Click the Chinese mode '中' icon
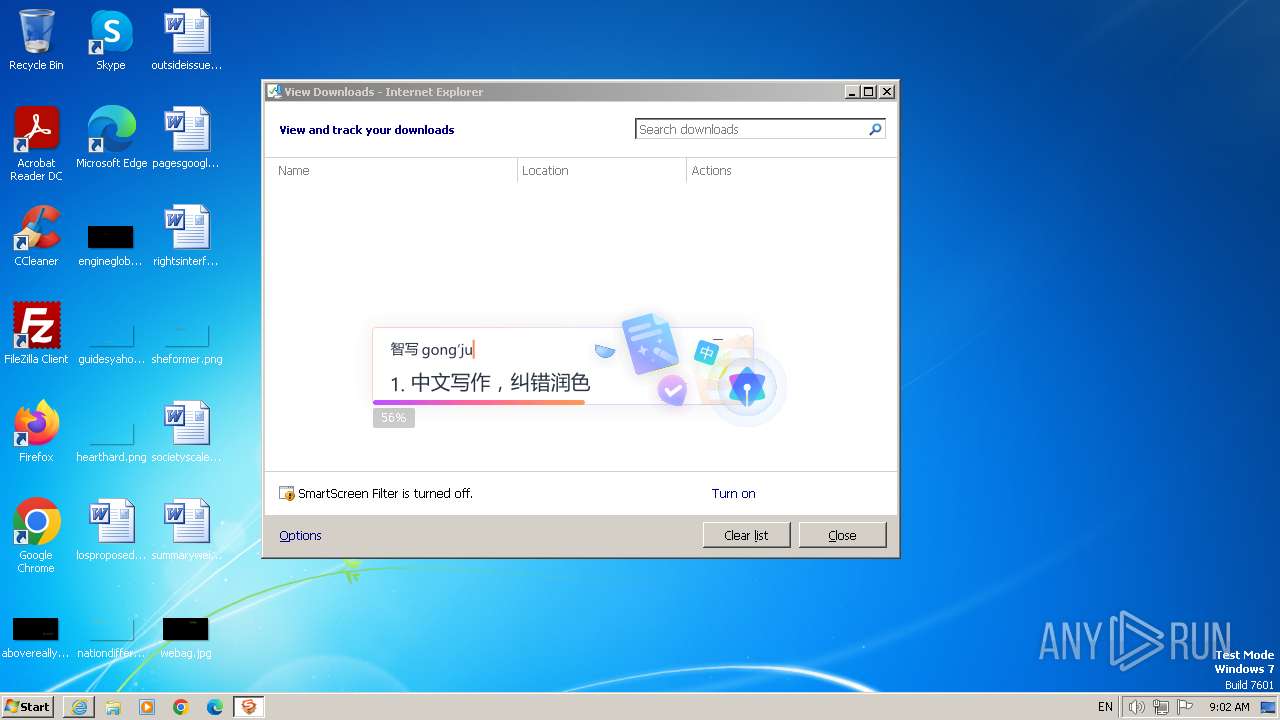The height and width of the screenshot is (720, 1280). point(707,353)
